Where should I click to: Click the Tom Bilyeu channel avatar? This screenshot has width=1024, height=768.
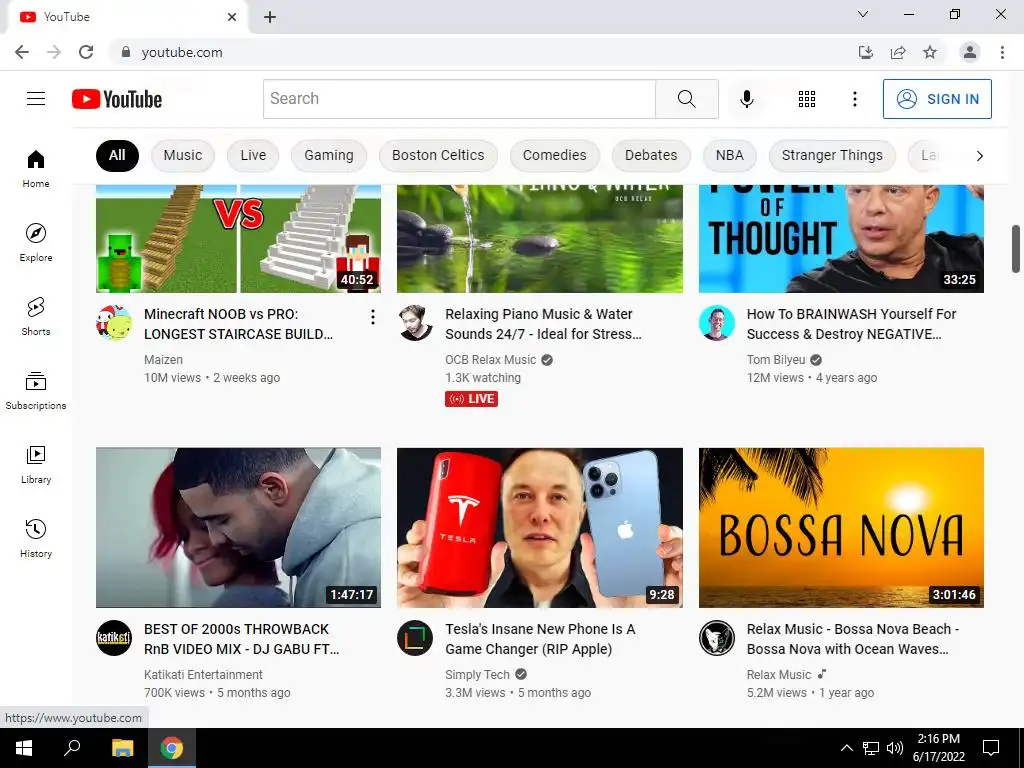pos(716,323)
